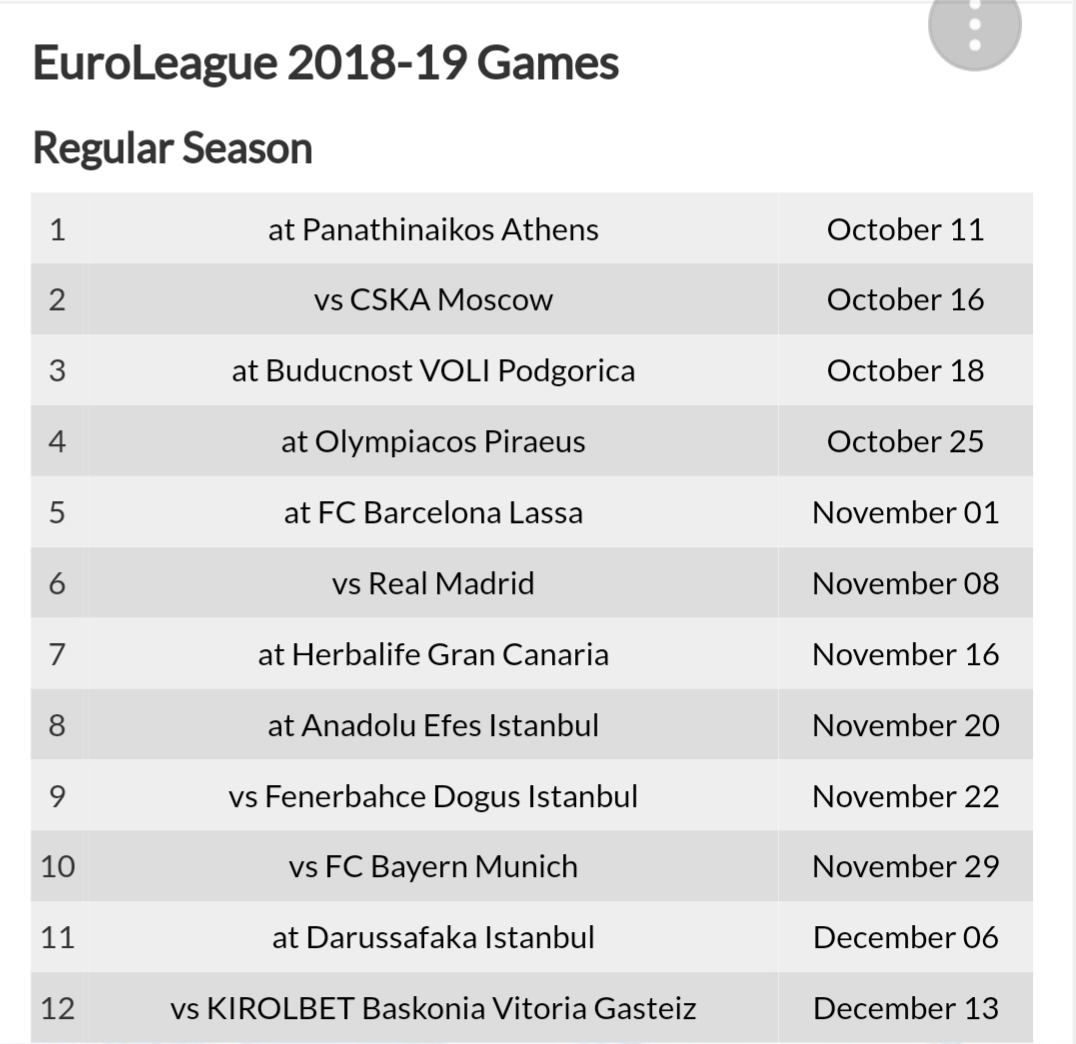Choose the Olympiacos Piraeus game
This screenshot has width=1076, height=1044.
click(433, 441)
